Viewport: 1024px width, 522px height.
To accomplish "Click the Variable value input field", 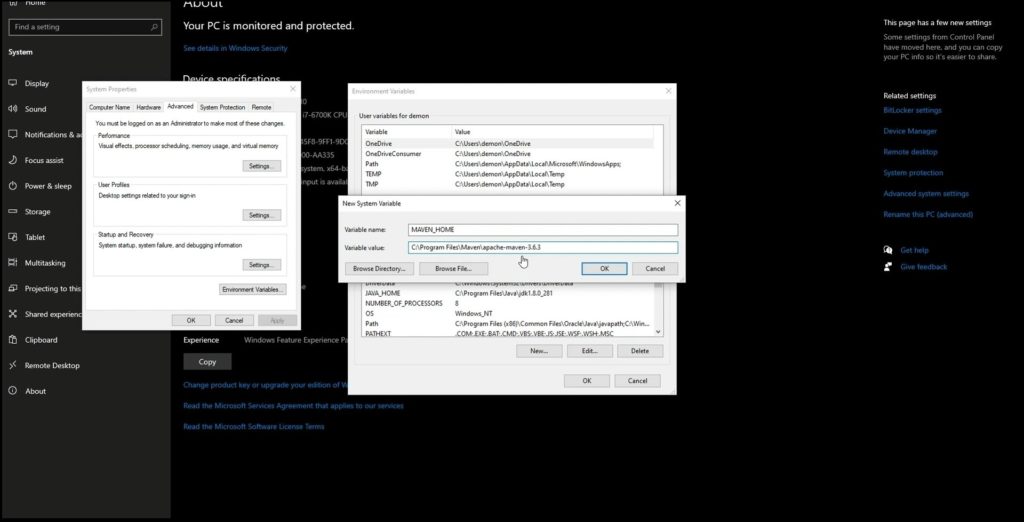I will pyautogui.click(x=543, y=248).
